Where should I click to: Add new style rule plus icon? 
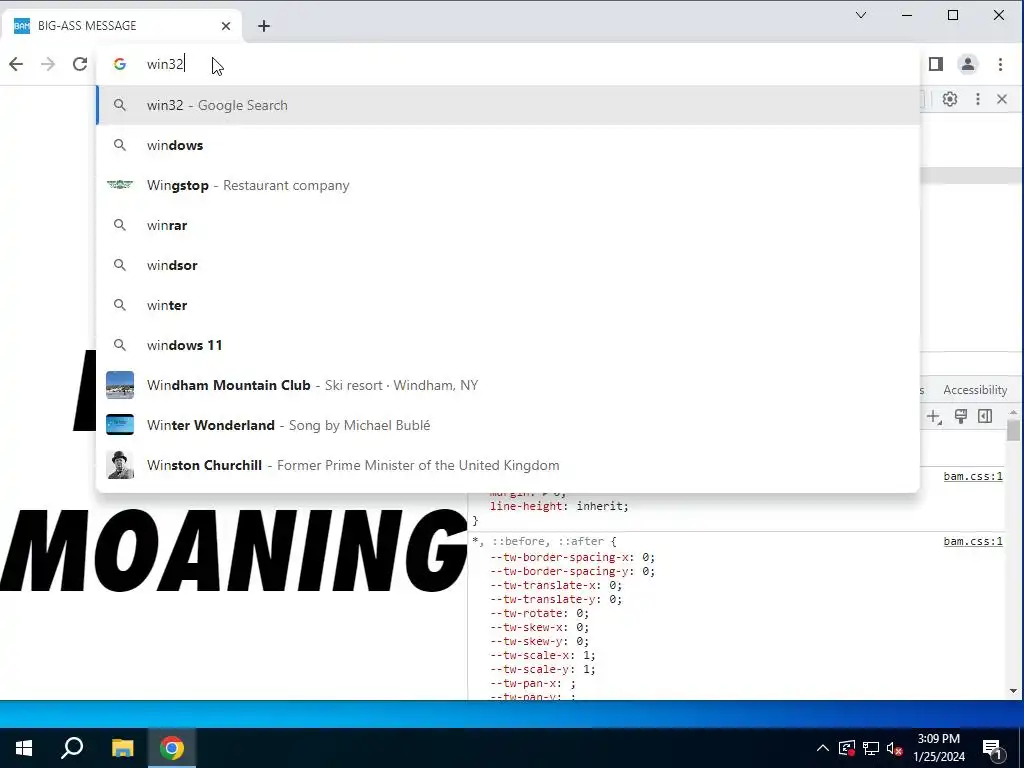934,417
